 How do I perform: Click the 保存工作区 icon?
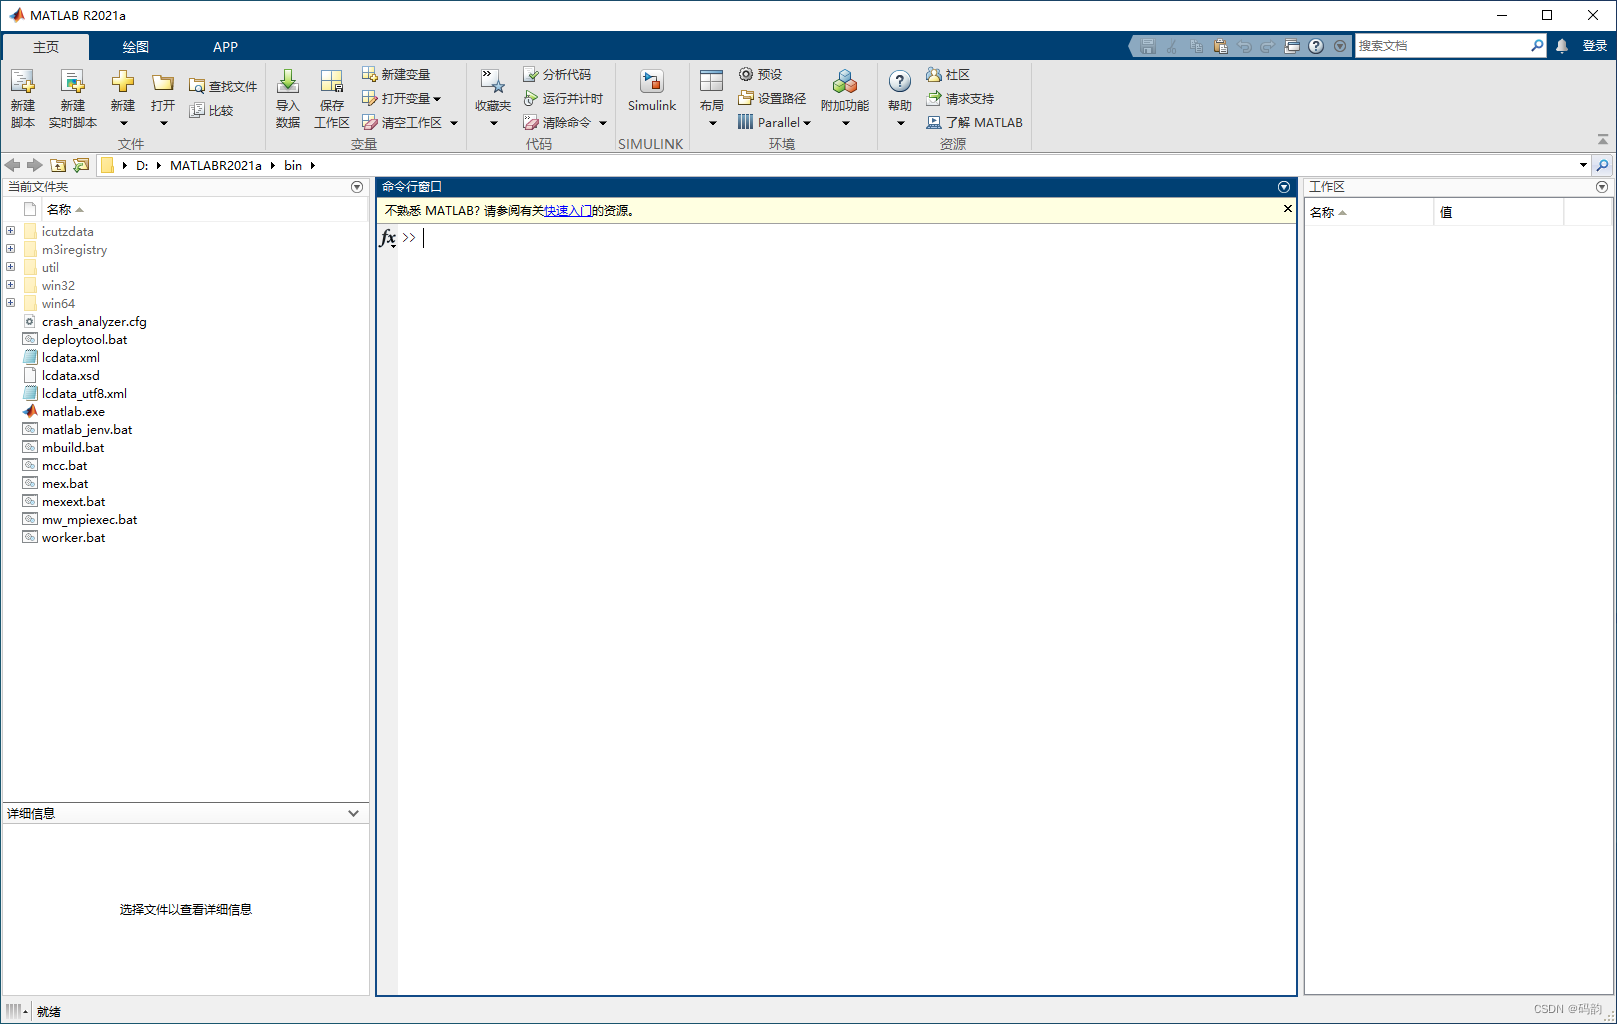[x=332, y=82]
